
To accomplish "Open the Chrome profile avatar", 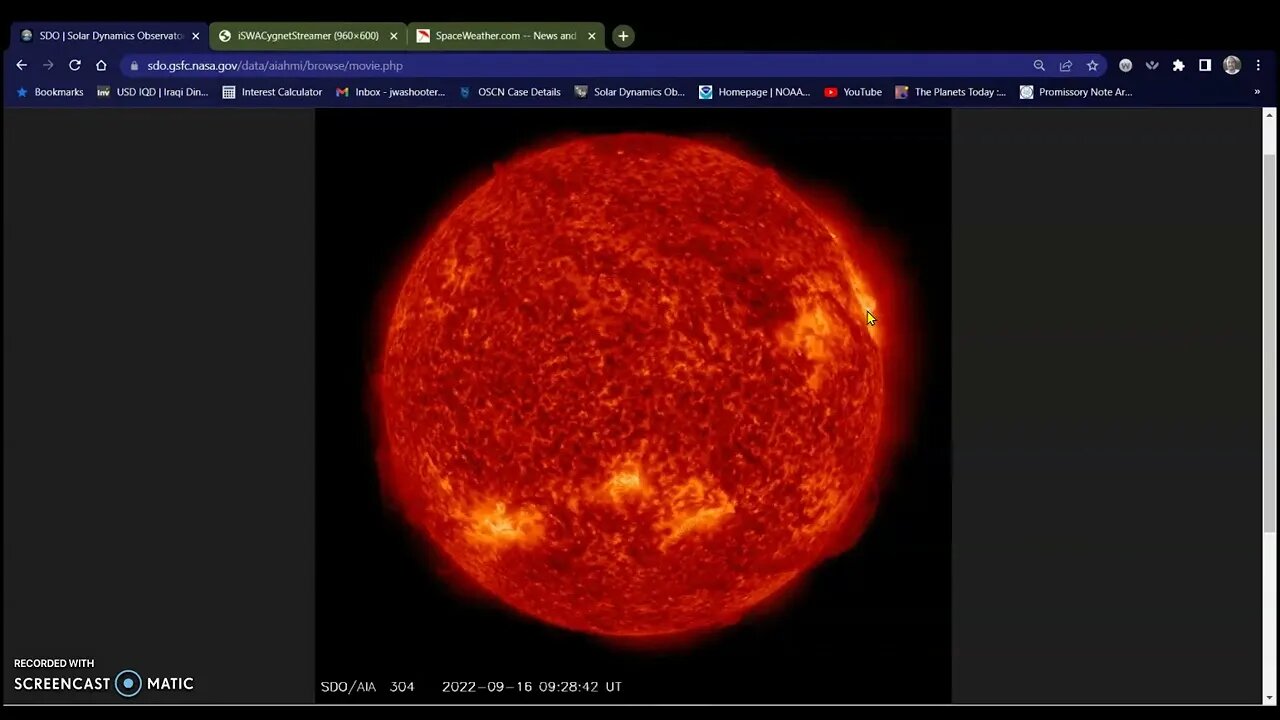I will [1232, 65].
